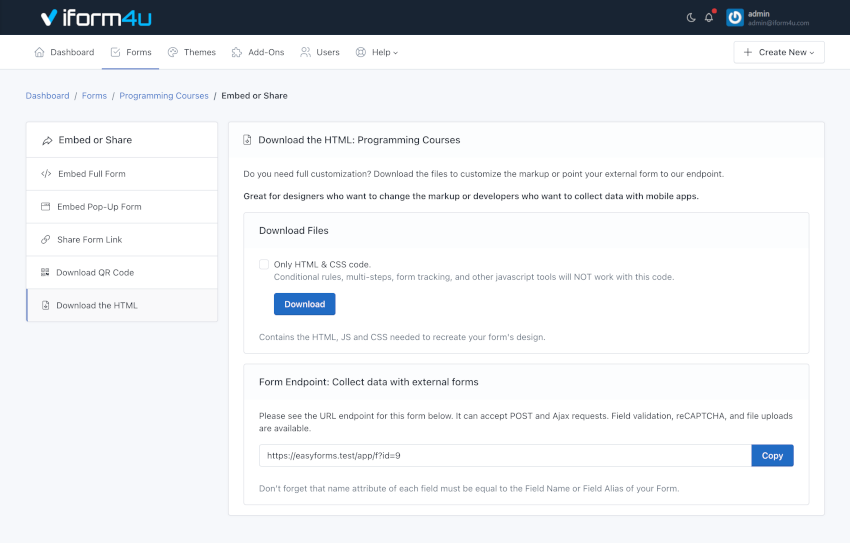Click the Themes palette icon
This screenshot has width=850, height=543.
pyautogui.click(x=173, y=52)
